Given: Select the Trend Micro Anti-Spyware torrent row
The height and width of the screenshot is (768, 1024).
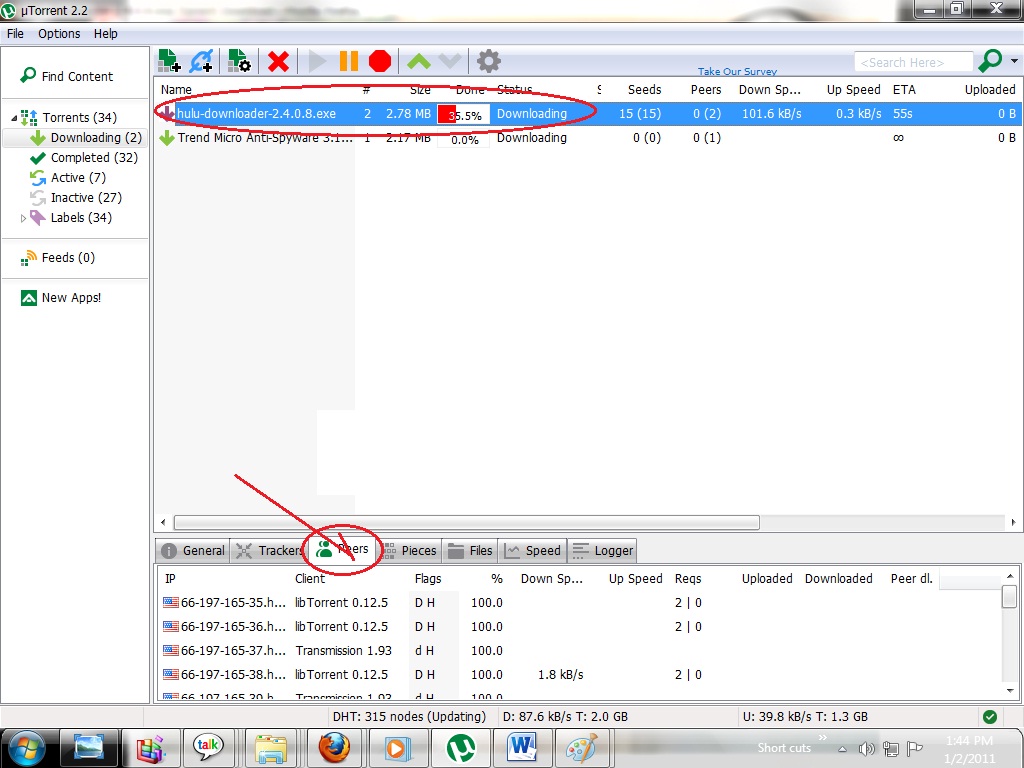Looking at the screenshot, I should [588, 138].
